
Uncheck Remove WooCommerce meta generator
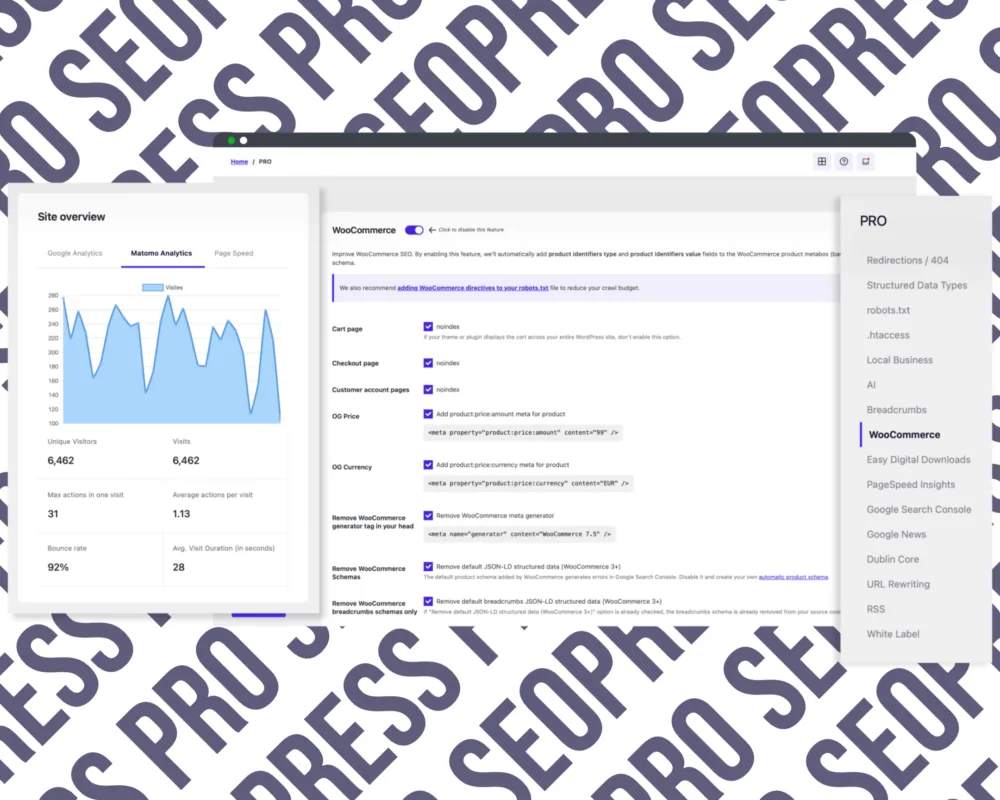click(428, 515)
